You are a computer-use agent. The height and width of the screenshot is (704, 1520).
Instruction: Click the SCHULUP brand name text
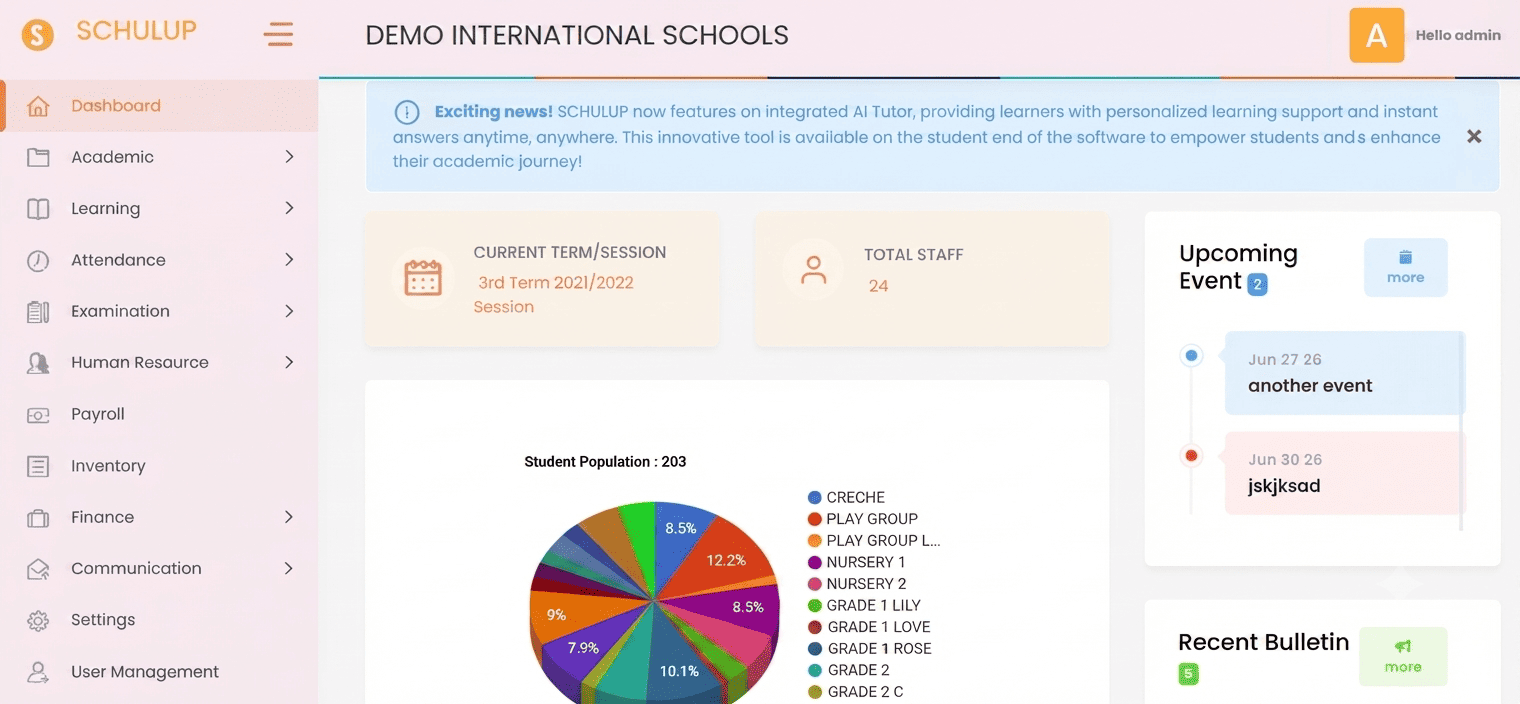(136, 31)
